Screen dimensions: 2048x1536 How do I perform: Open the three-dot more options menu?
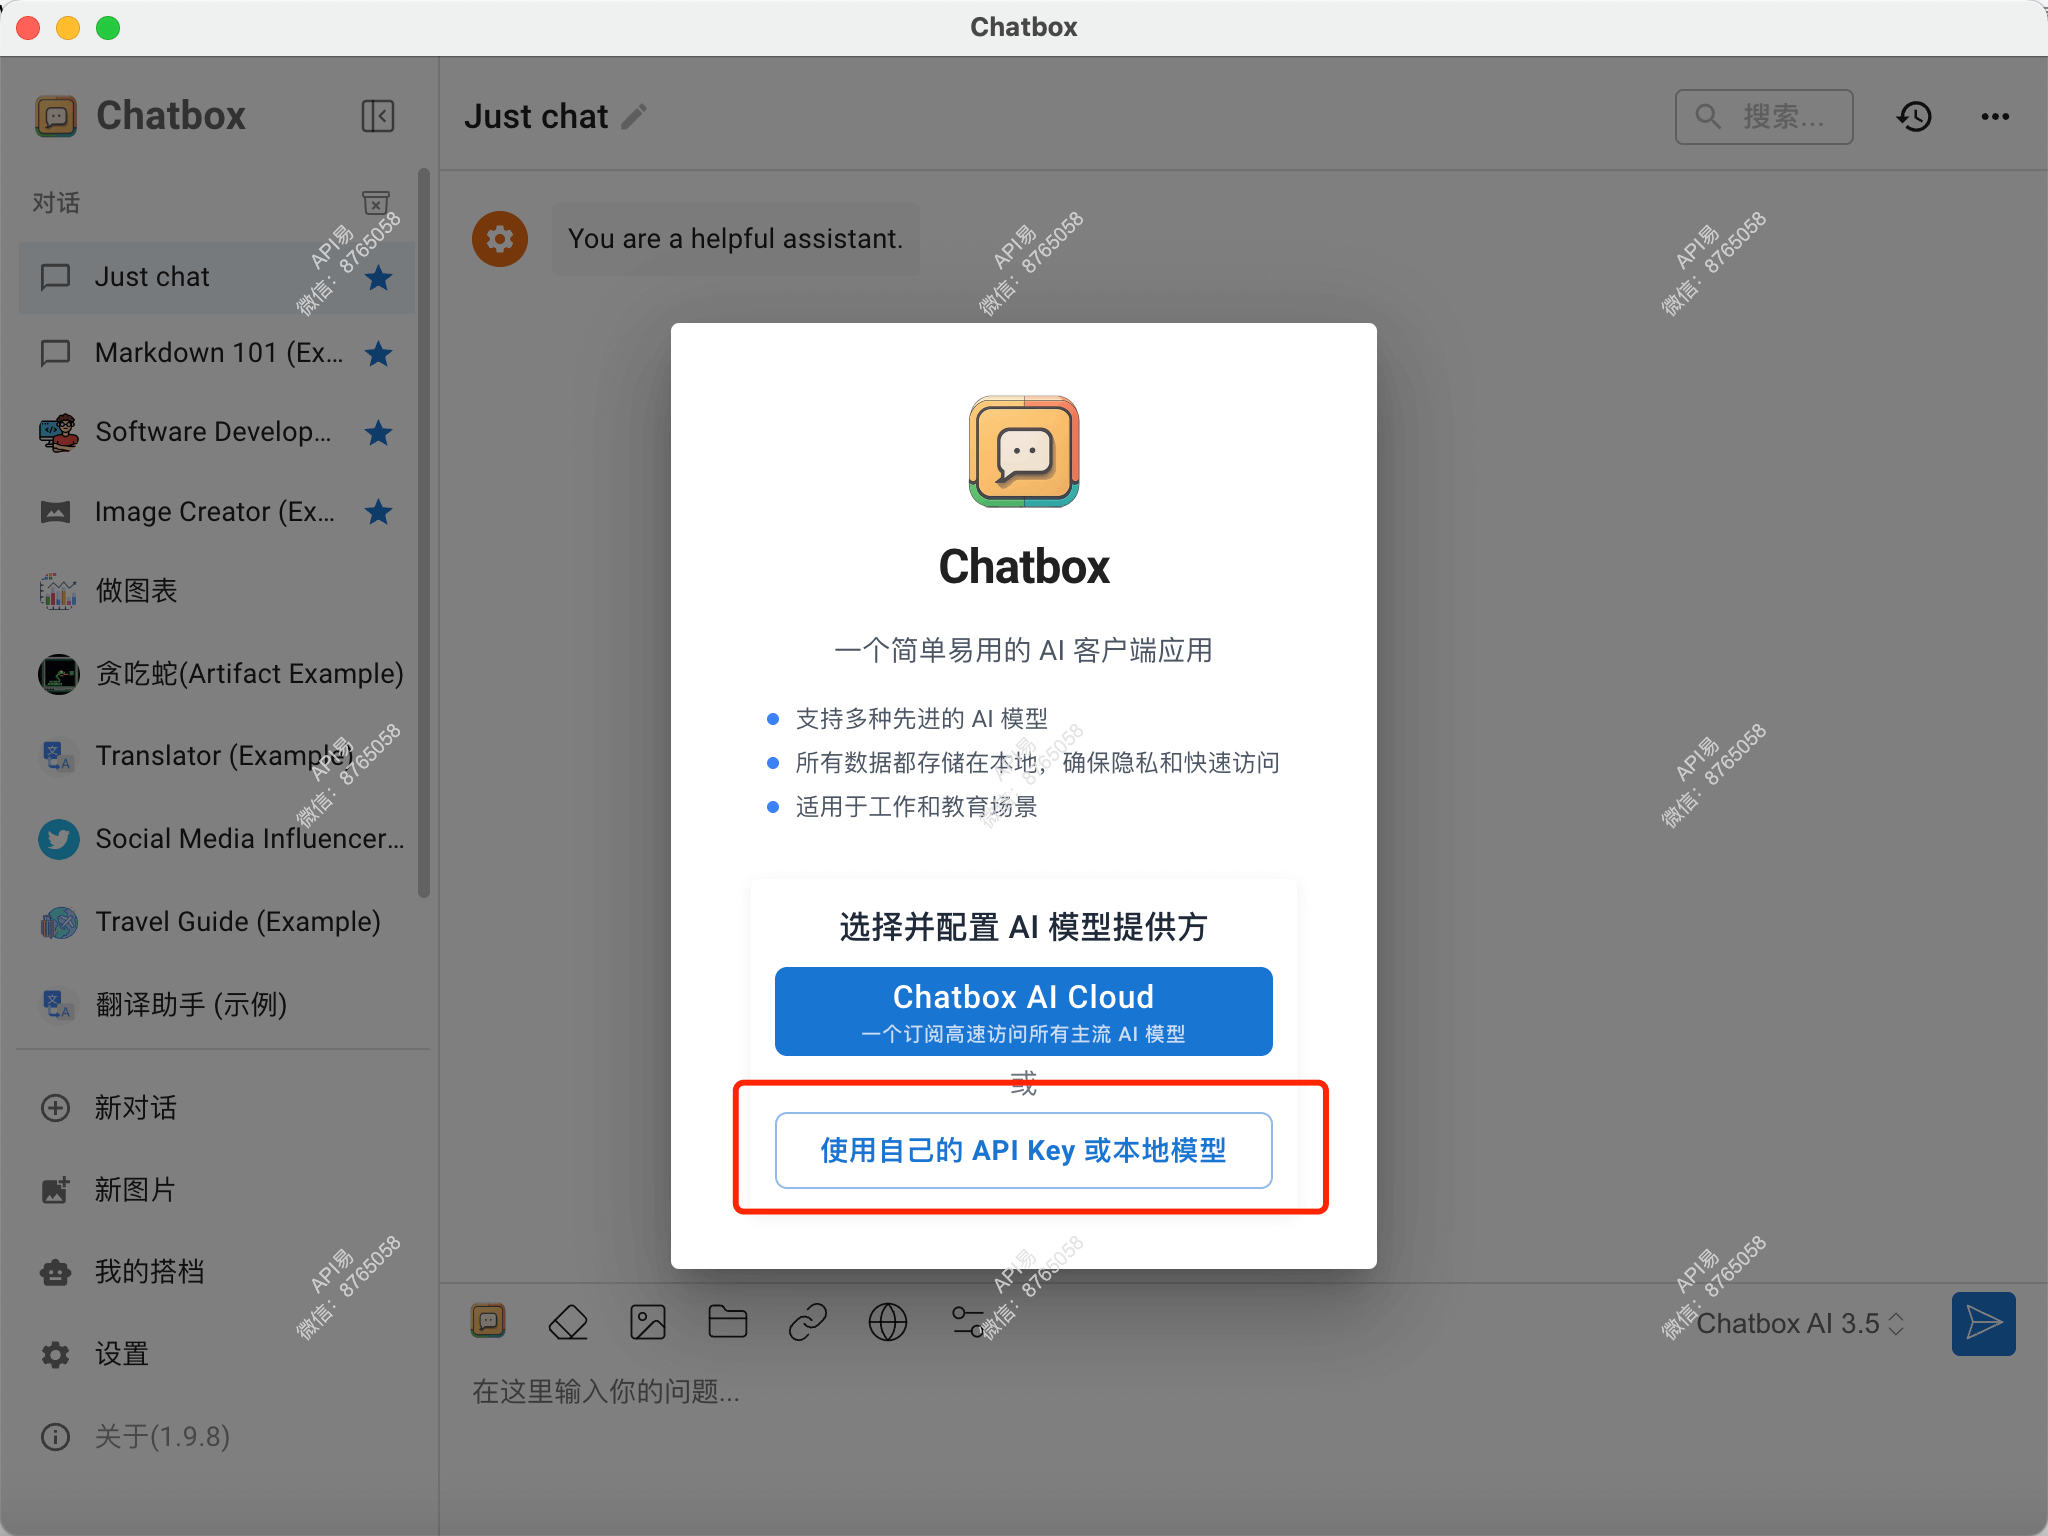[x=1995, y=116]
